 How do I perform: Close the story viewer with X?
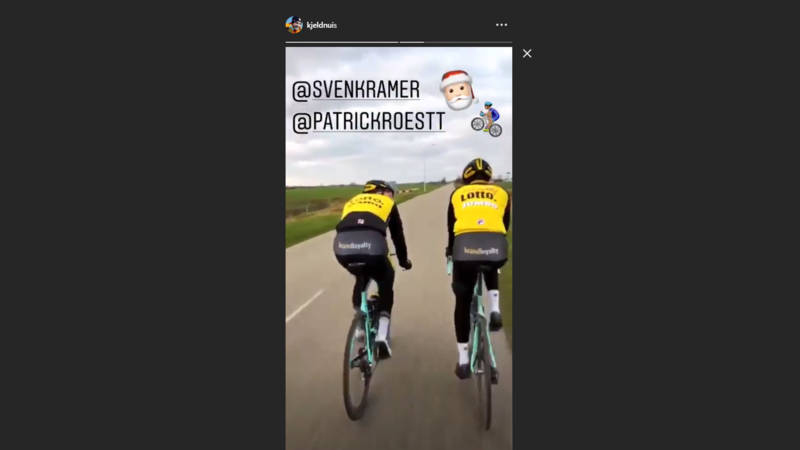527,53
